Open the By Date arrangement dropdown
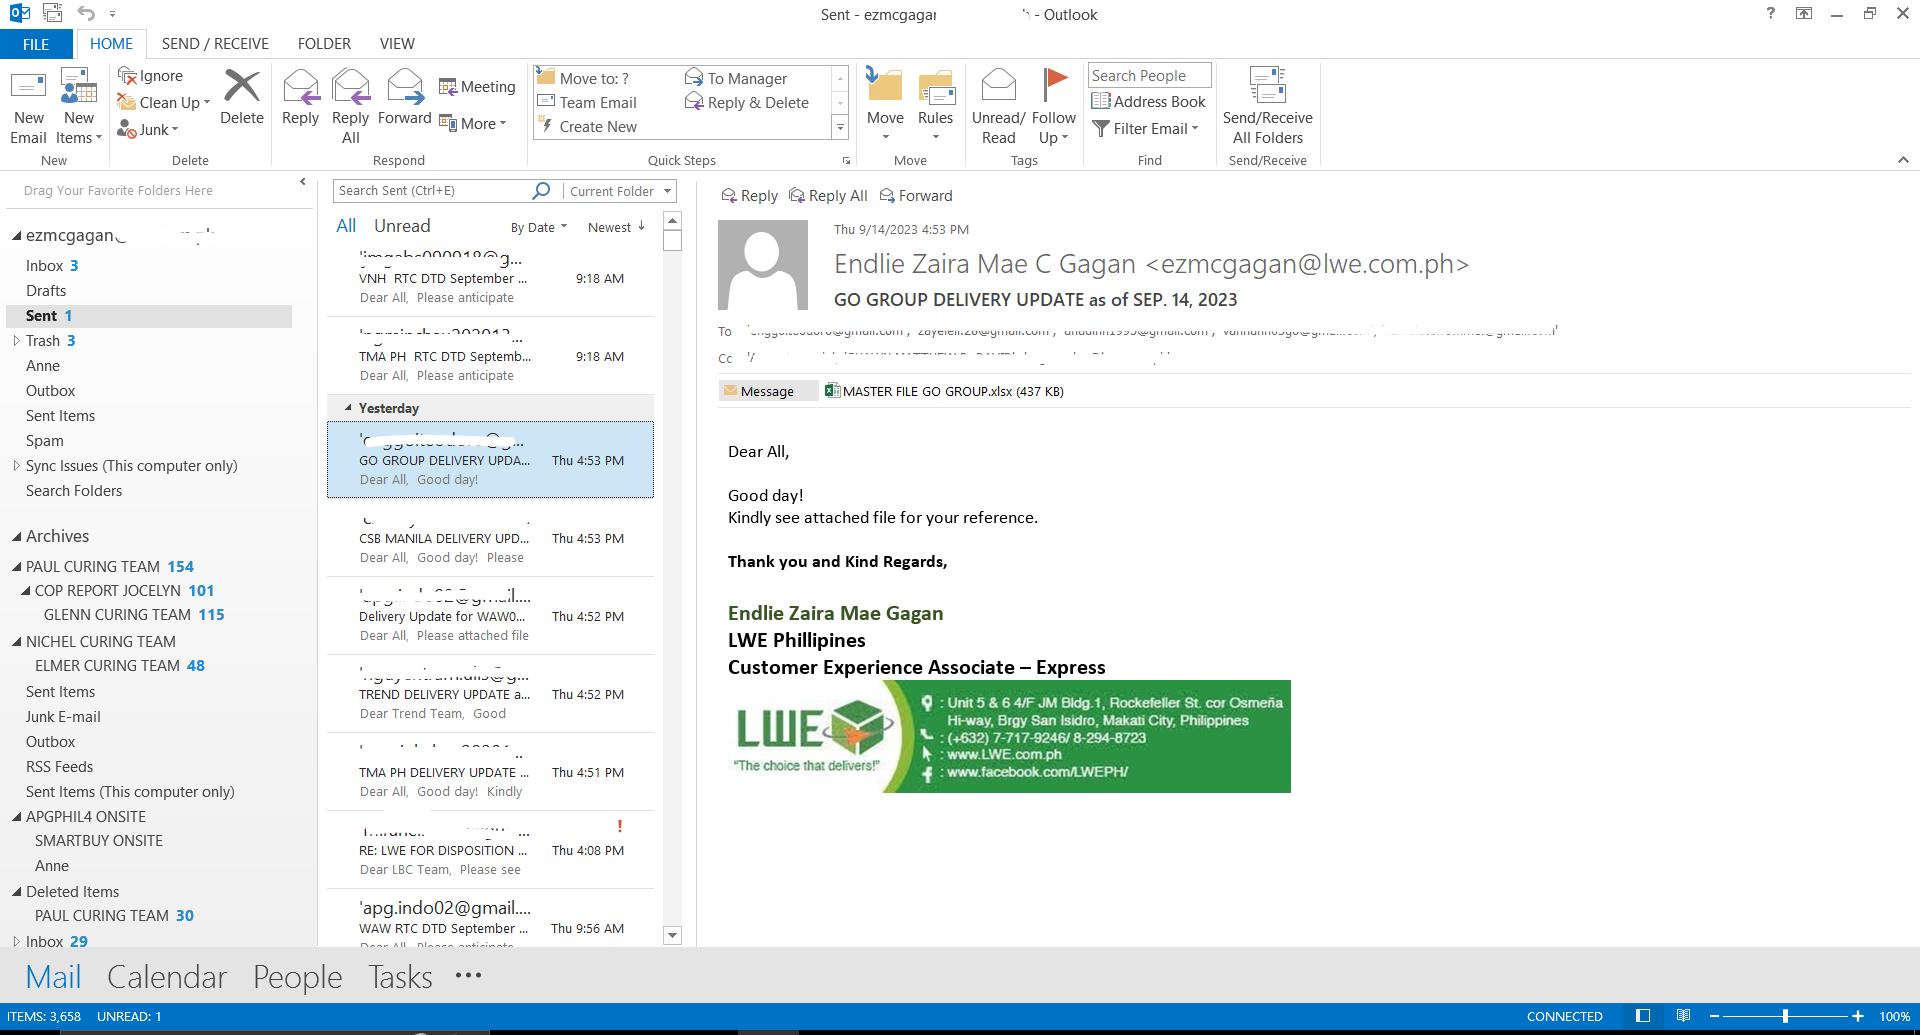Screen dimensions: 1920x1035 pyautogui.click(x=539, y=227)
